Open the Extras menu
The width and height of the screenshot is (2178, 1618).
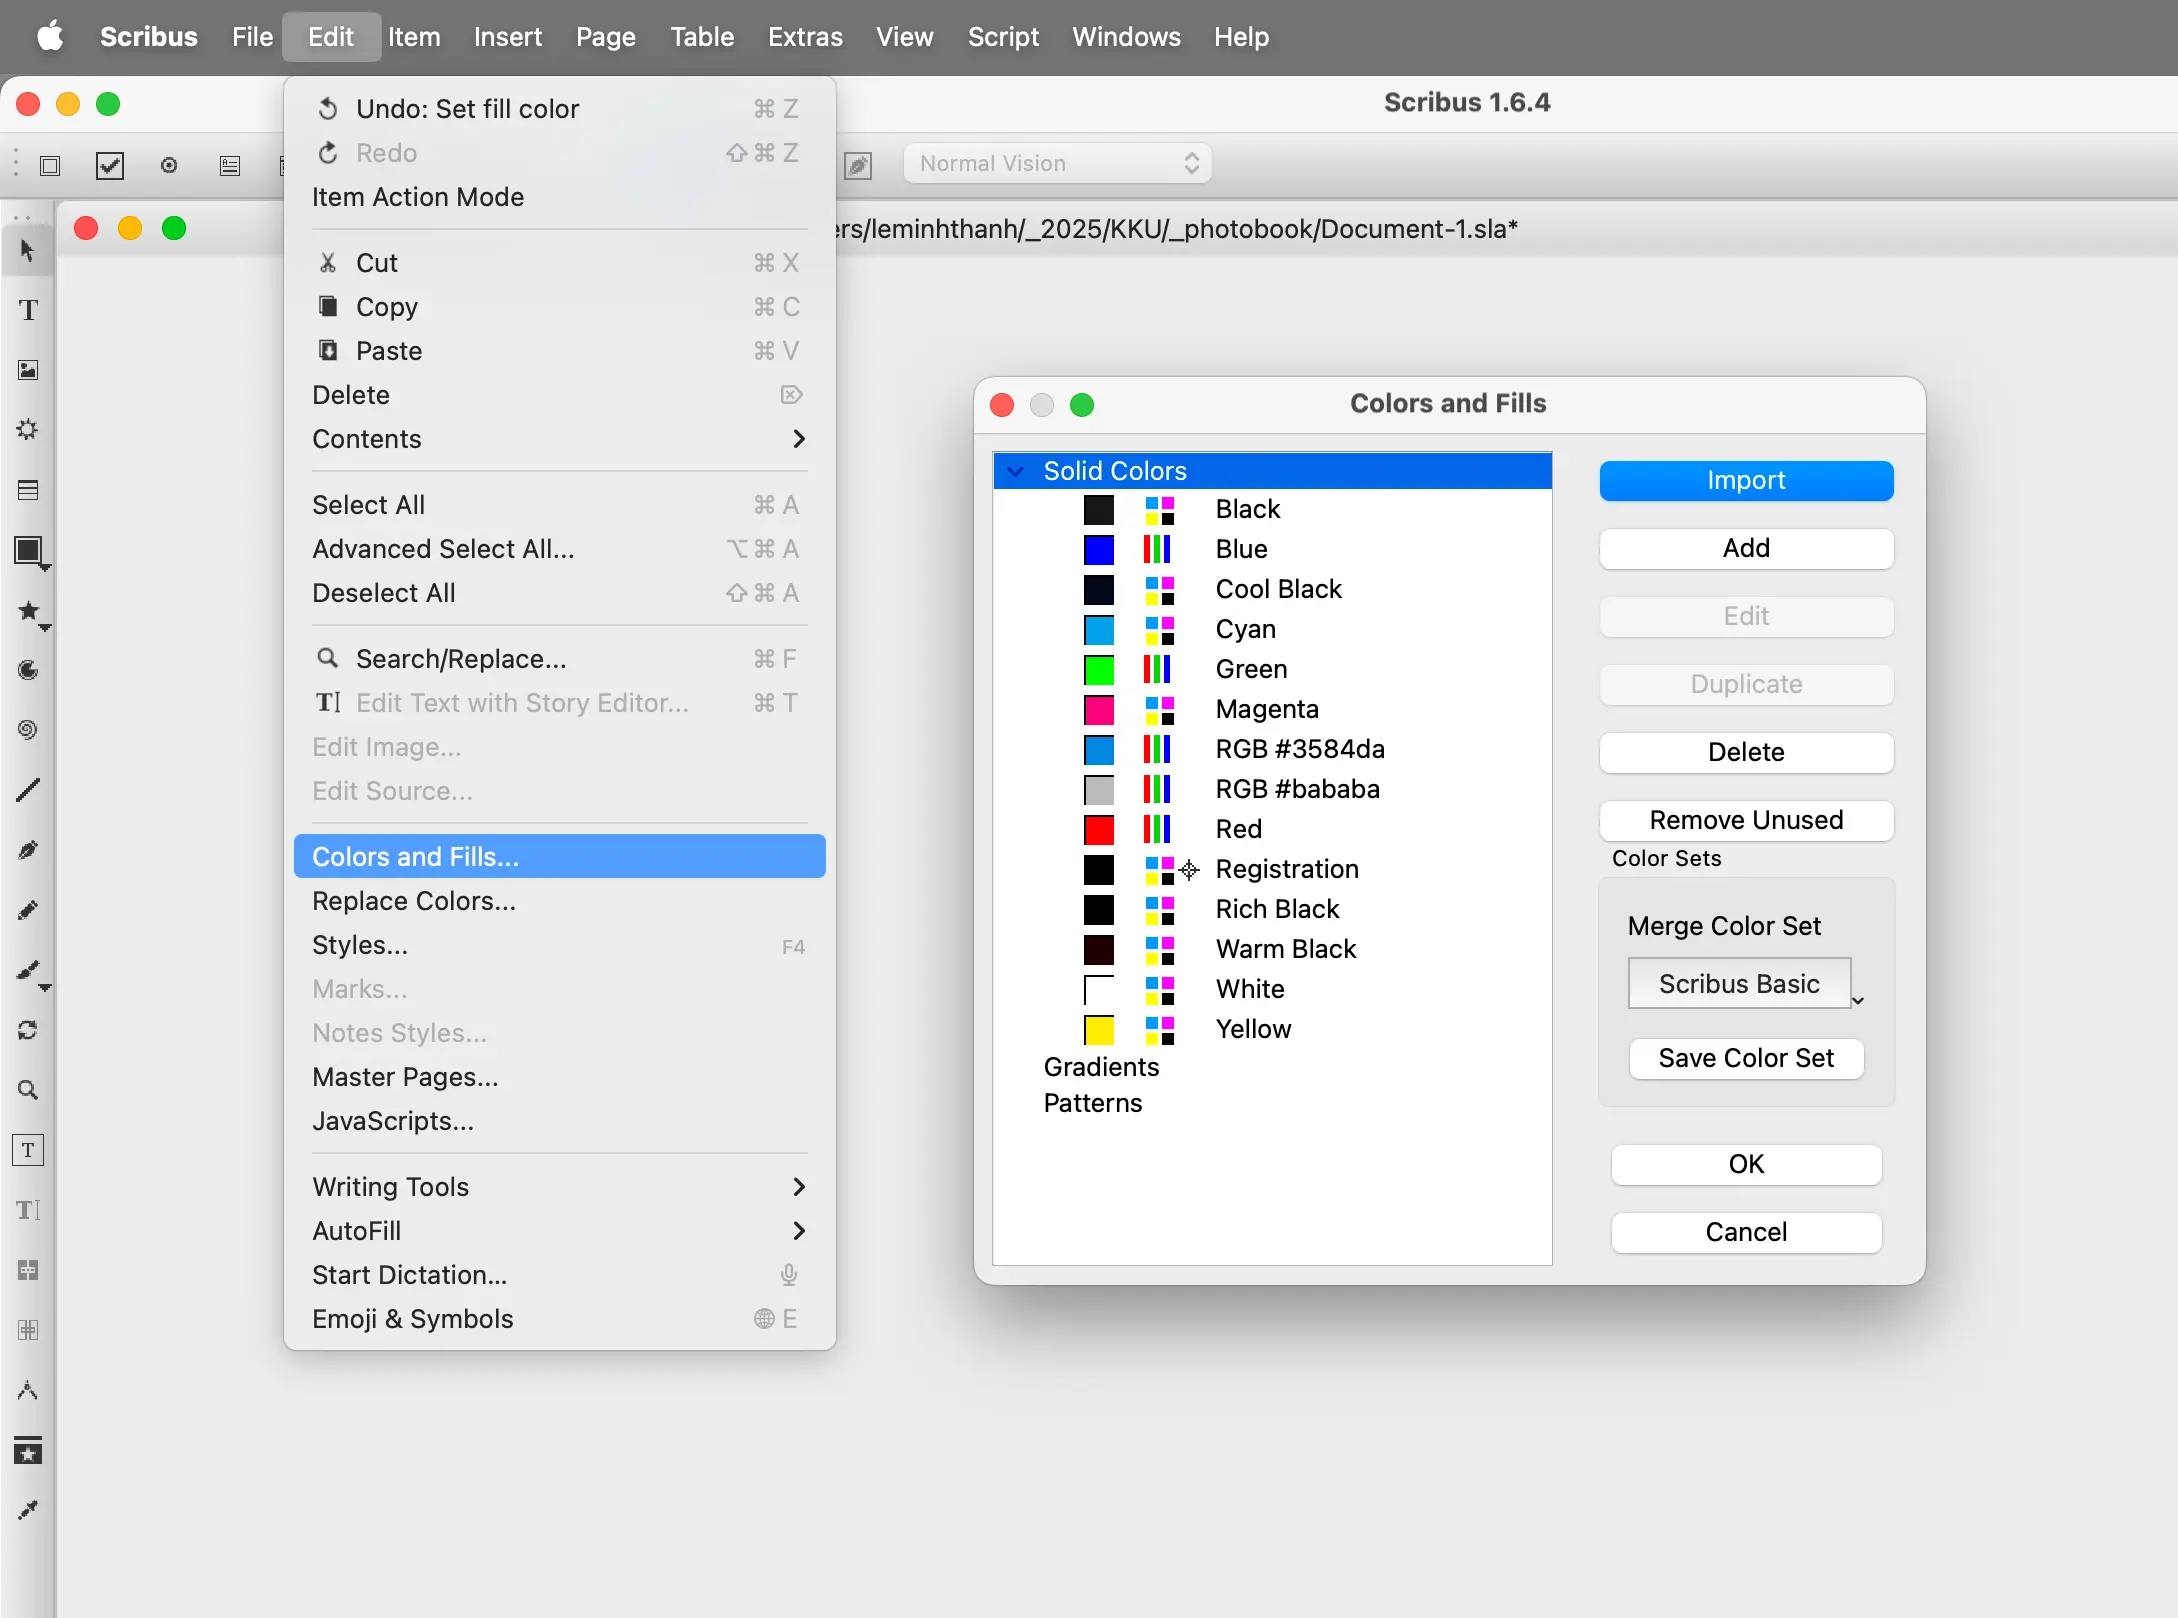coord(805,37)
